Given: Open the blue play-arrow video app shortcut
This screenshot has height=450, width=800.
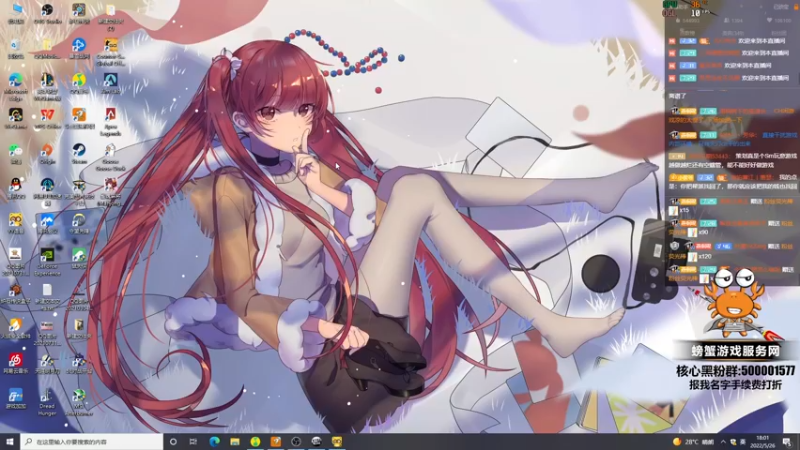Looking at the screenshot, I should pos(79,48).
